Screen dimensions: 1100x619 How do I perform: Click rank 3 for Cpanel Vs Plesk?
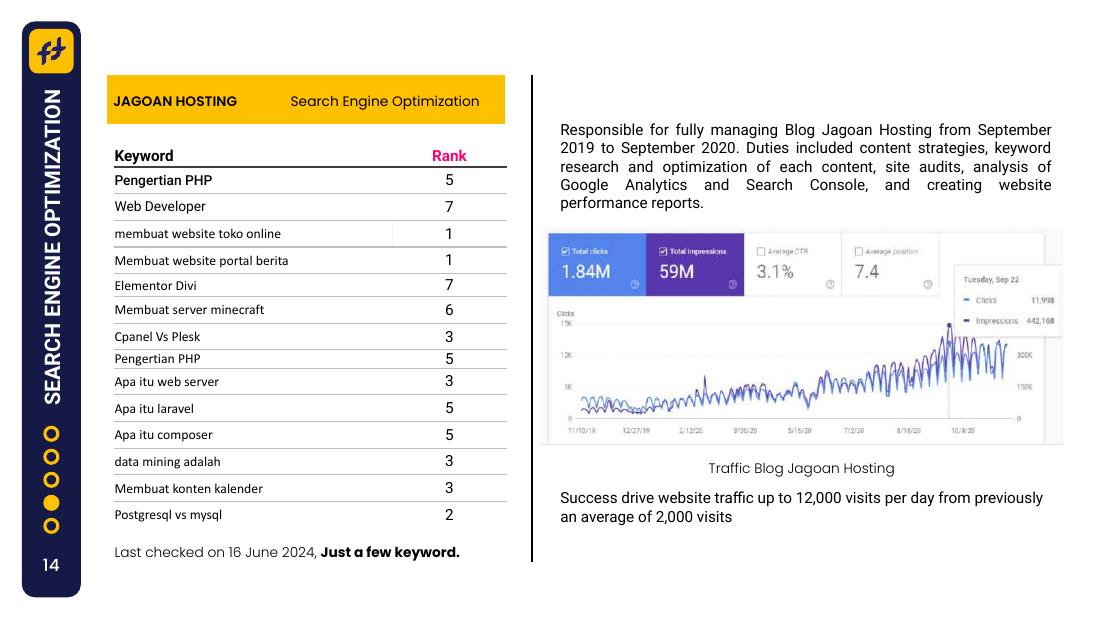449,337
